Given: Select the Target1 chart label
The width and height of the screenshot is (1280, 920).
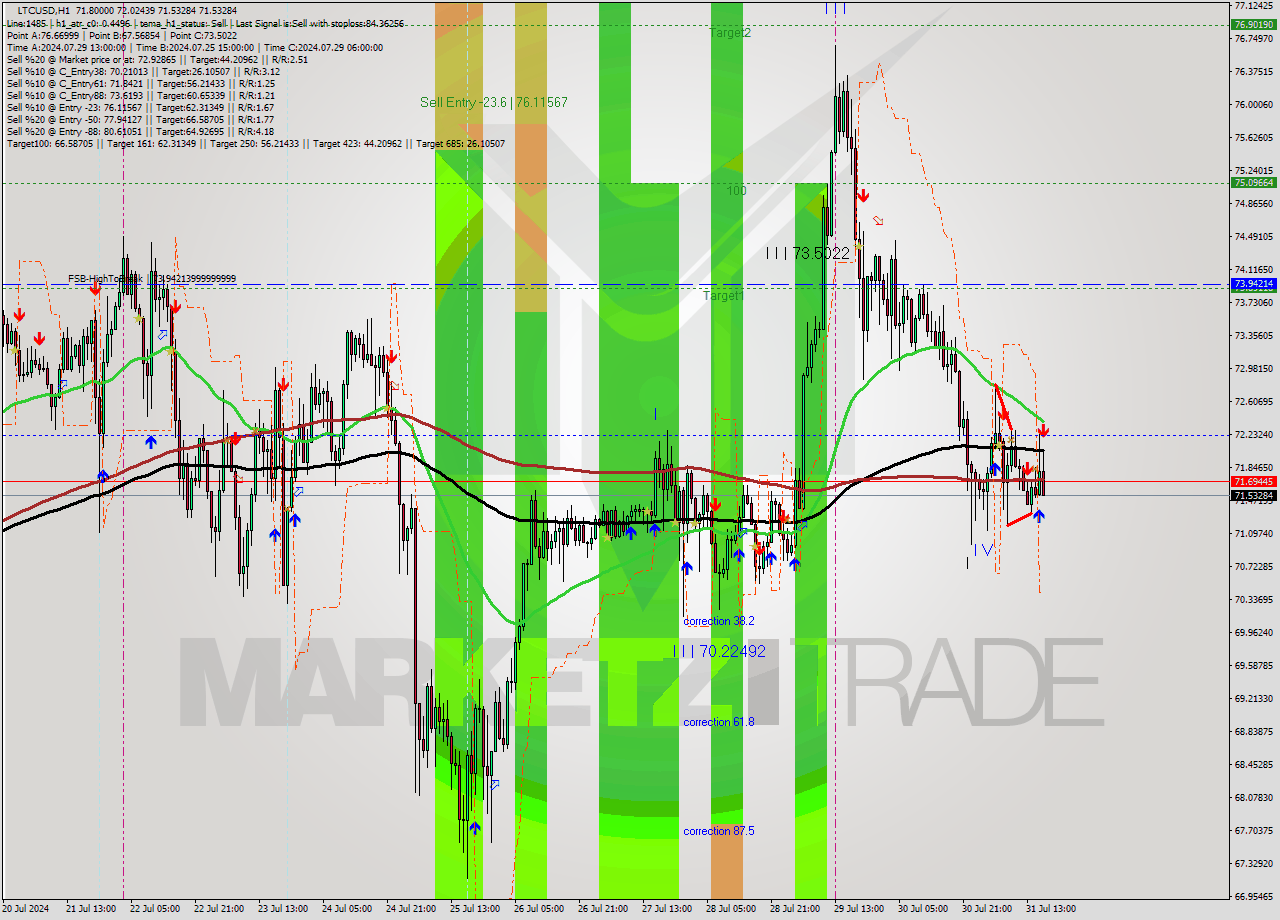Looking at the screenshot, I should 723,296.
